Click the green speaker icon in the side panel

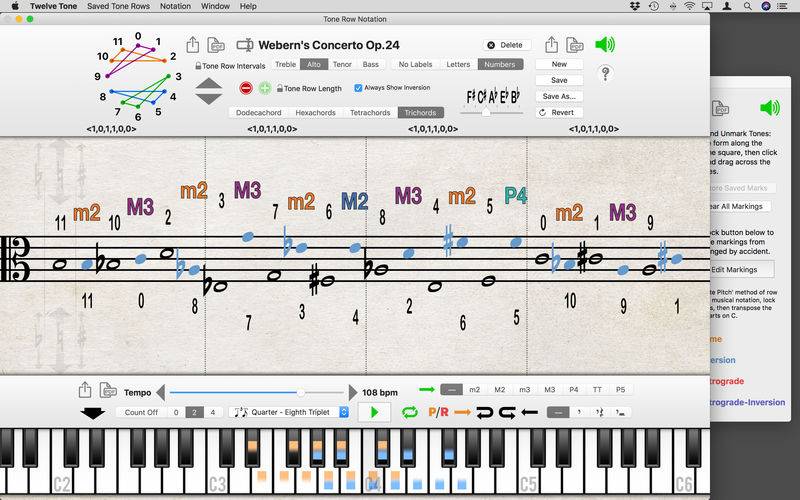pos(770,108)
